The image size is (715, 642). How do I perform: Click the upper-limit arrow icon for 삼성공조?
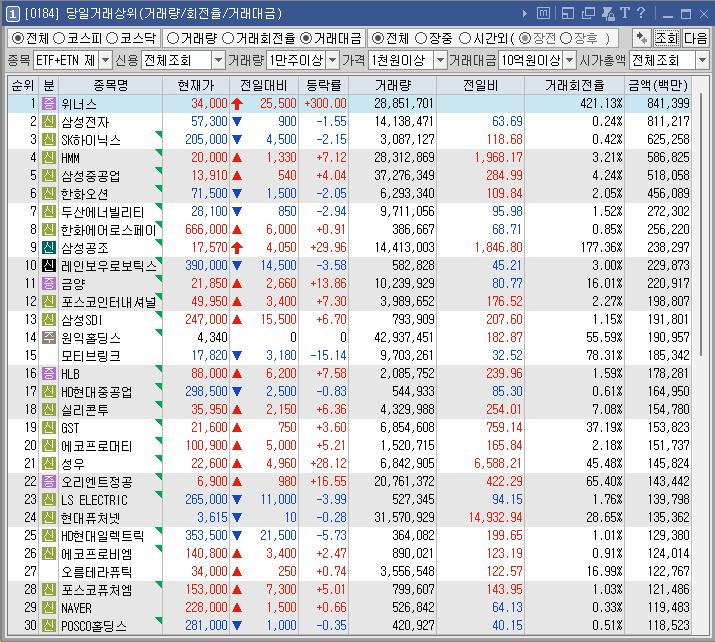coord(237,248)
